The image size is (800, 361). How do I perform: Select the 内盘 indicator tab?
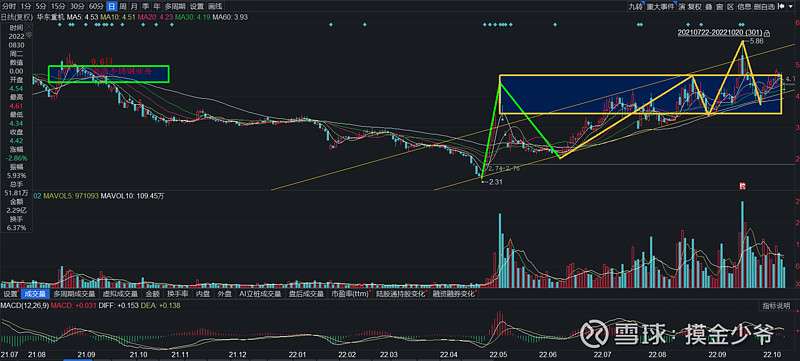203,294
